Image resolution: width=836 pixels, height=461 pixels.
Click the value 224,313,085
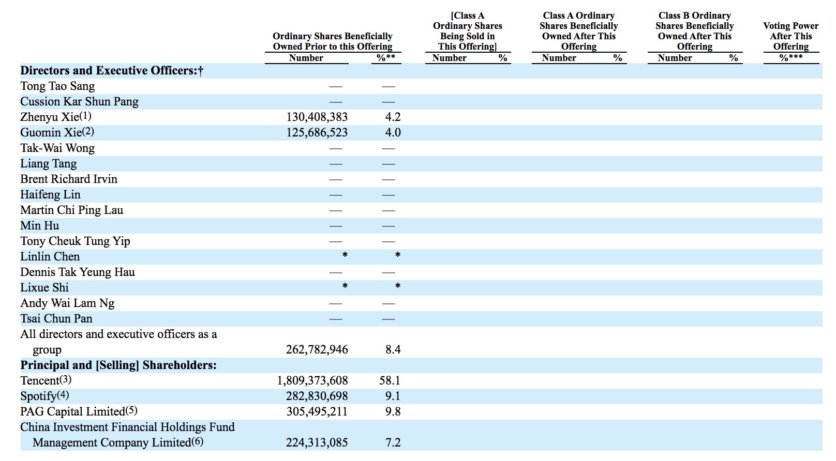[x=317, y=442]
